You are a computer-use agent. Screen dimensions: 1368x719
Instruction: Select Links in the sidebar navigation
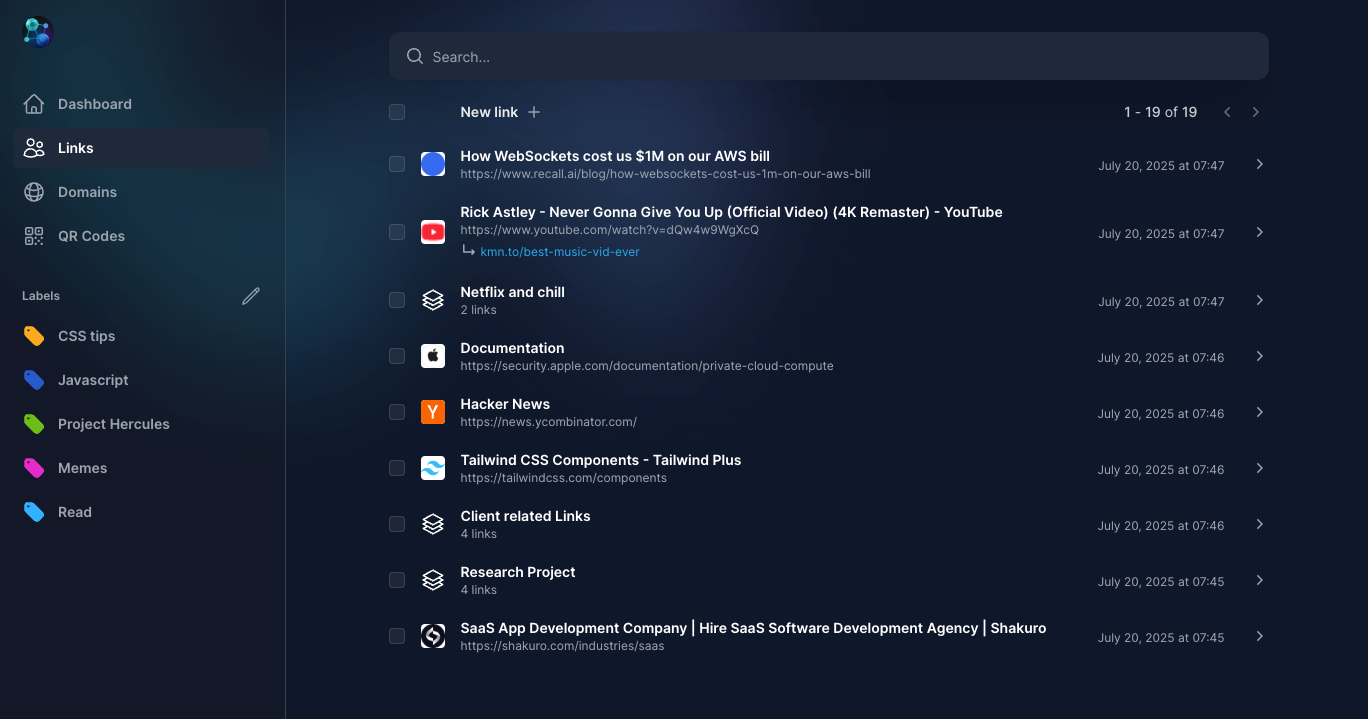click(x=75, y=148)
